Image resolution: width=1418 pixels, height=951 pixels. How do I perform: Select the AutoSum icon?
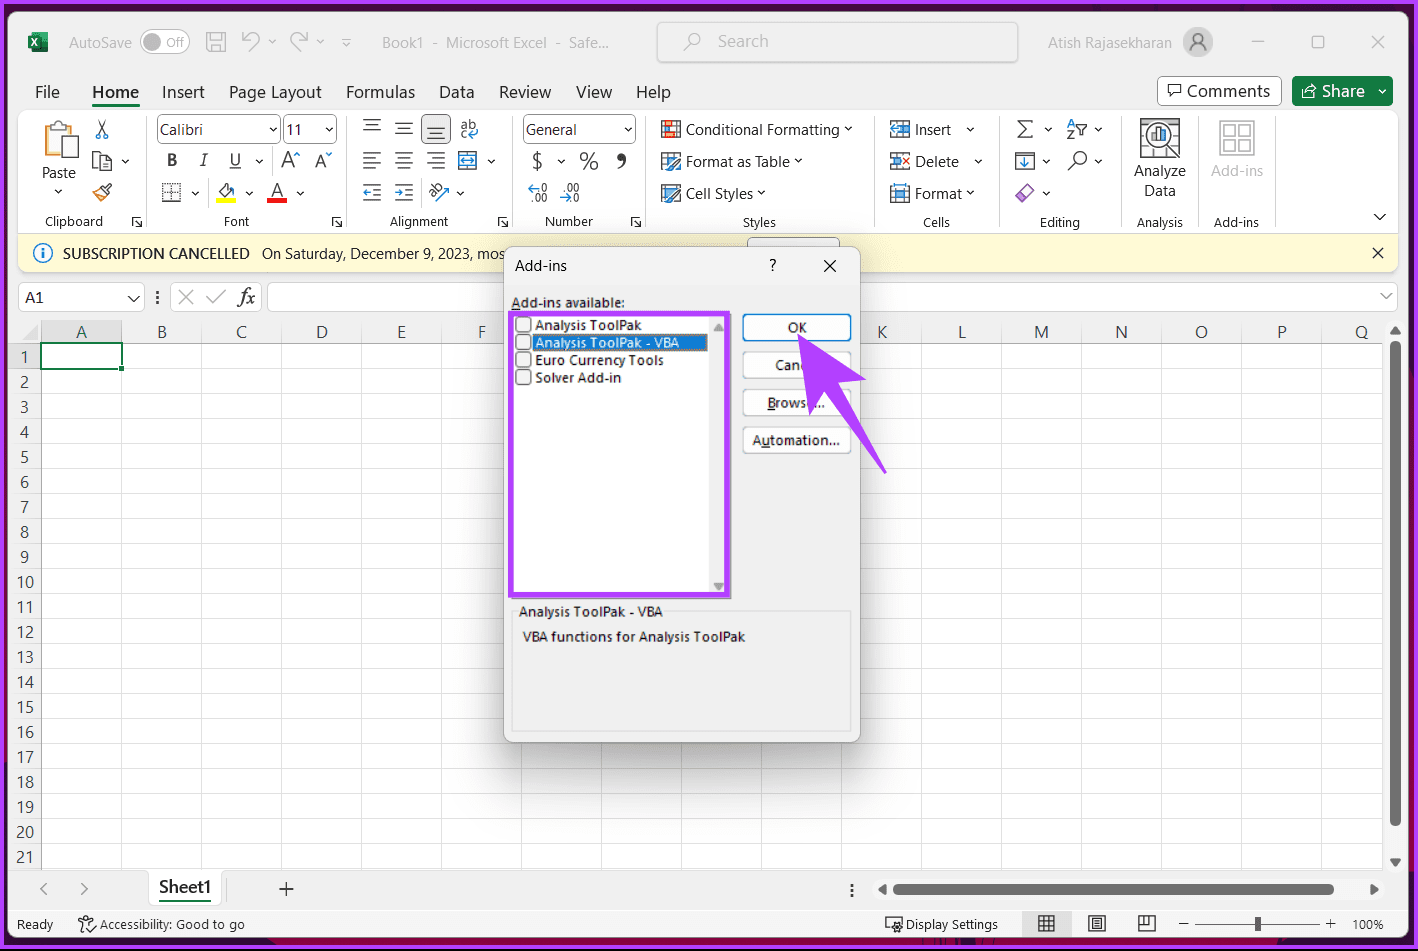pos(1027,128)
